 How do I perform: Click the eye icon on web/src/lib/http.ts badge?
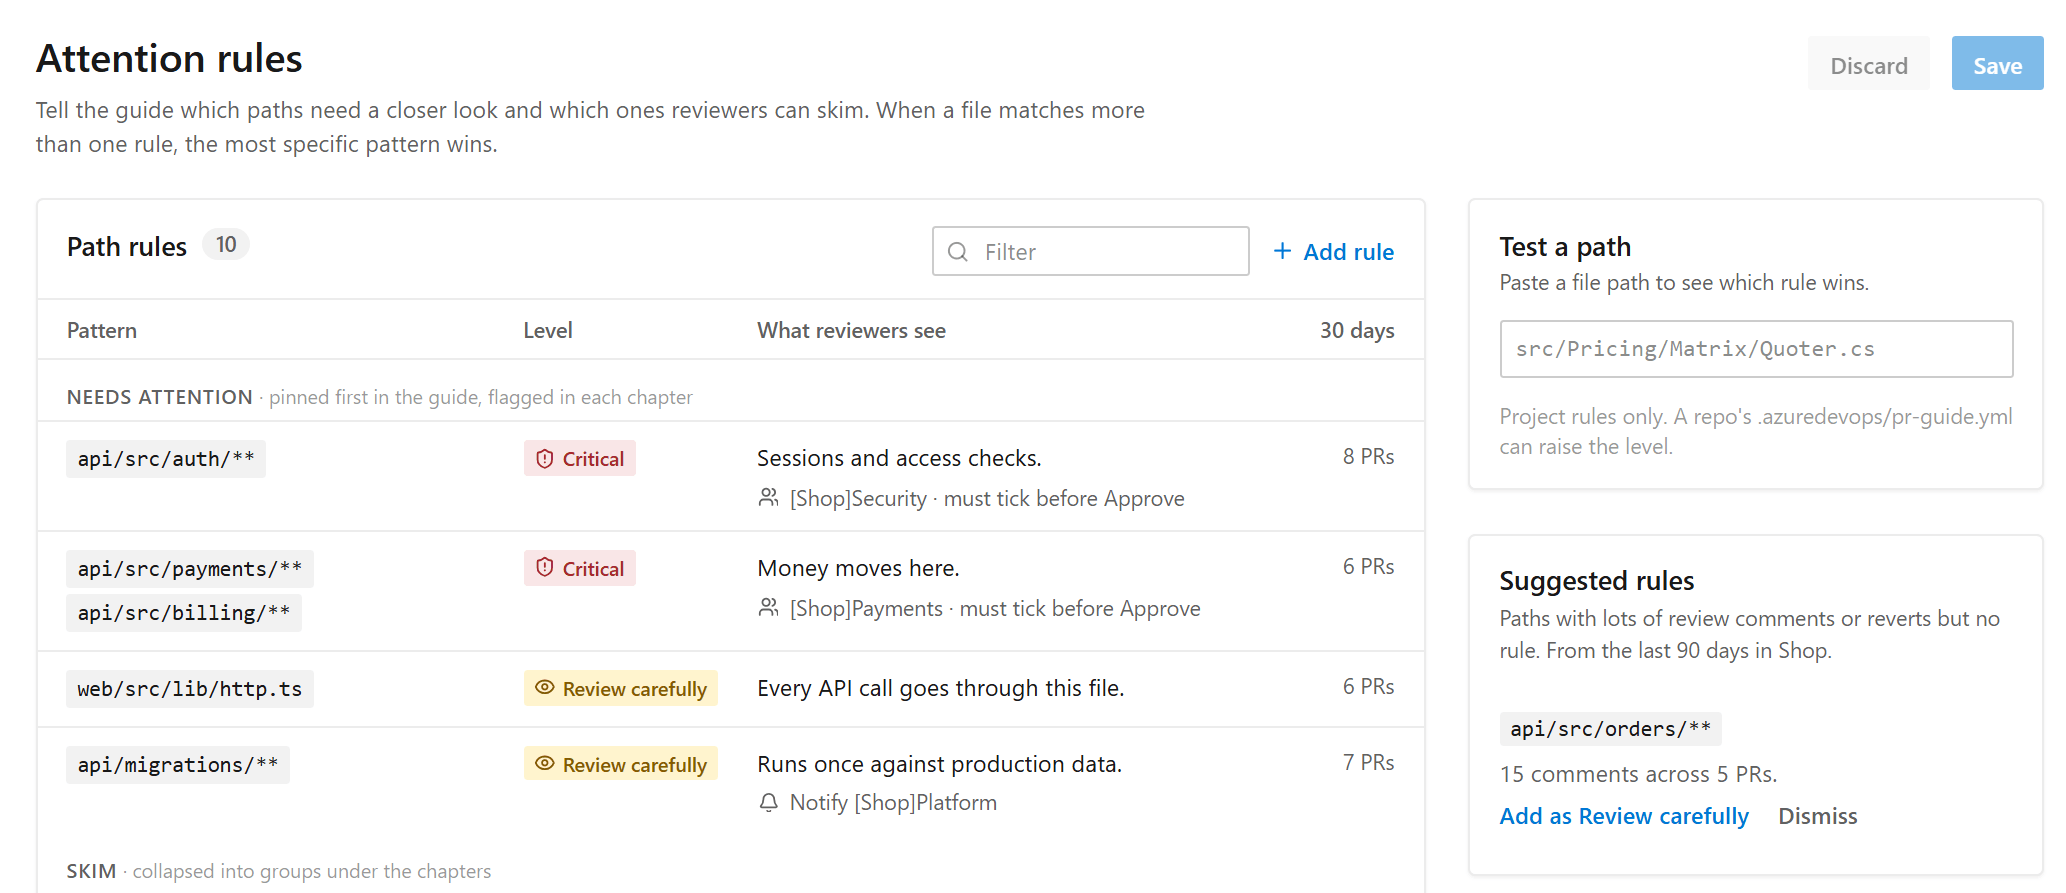click(545, 688)
